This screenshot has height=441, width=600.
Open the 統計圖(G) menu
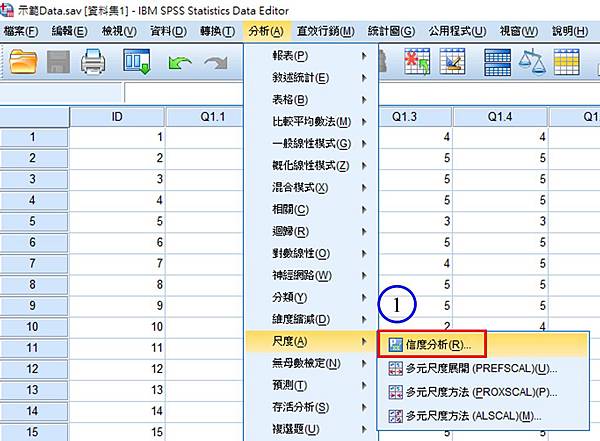[391, 31]
